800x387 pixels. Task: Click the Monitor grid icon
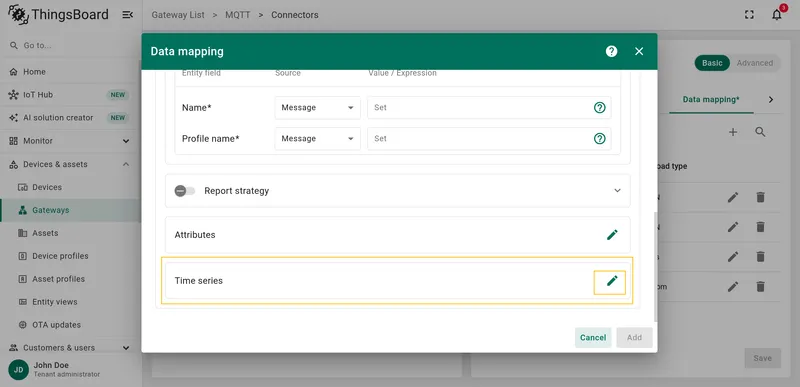pos(14,141)
